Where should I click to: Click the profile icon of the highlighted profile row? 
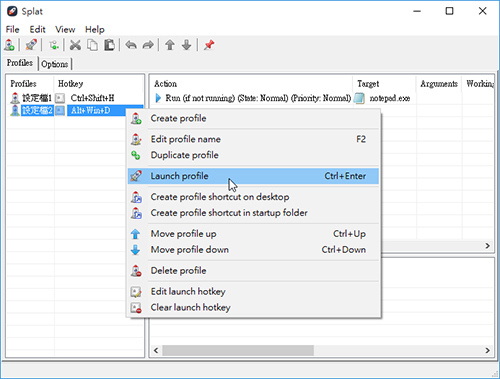tap(15, 110)
